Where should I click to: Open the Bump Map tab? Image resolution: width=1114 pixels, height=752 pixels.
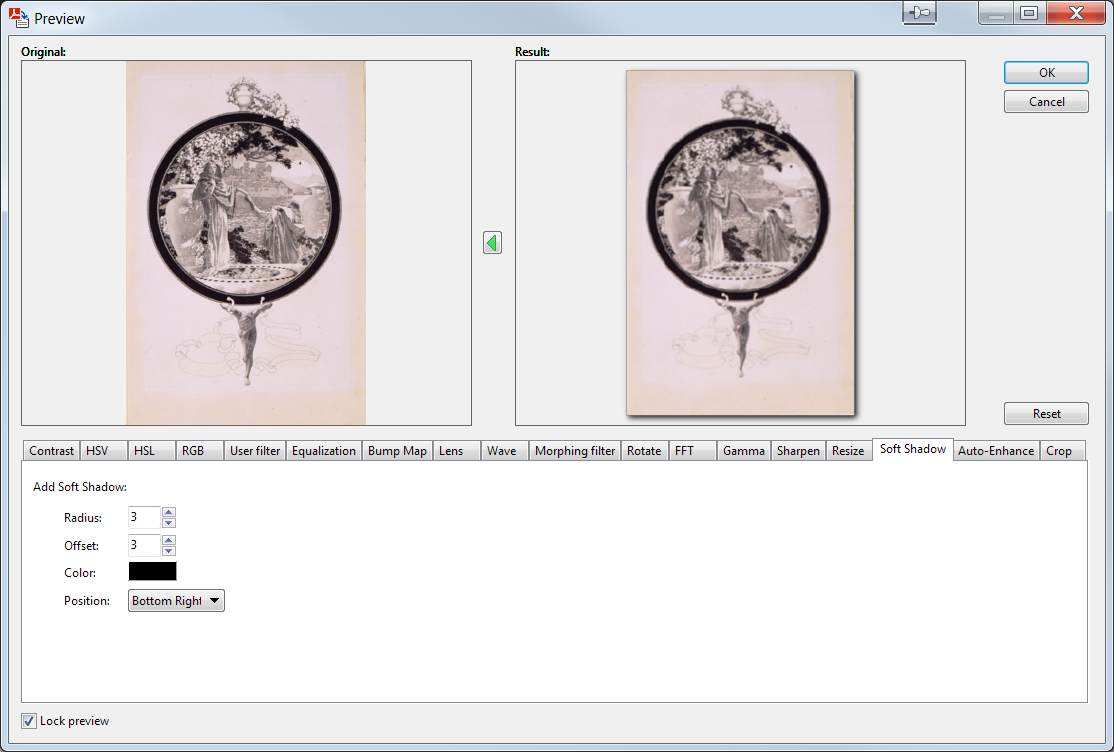coord(397,451)
